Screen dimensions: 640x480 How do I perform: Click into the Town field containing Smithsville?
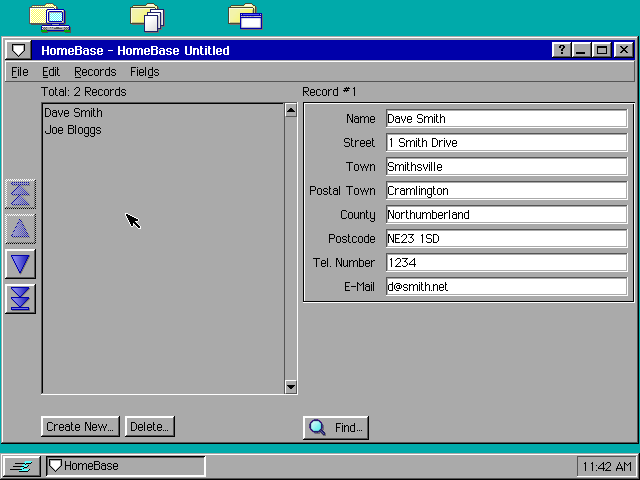(506, 167)
